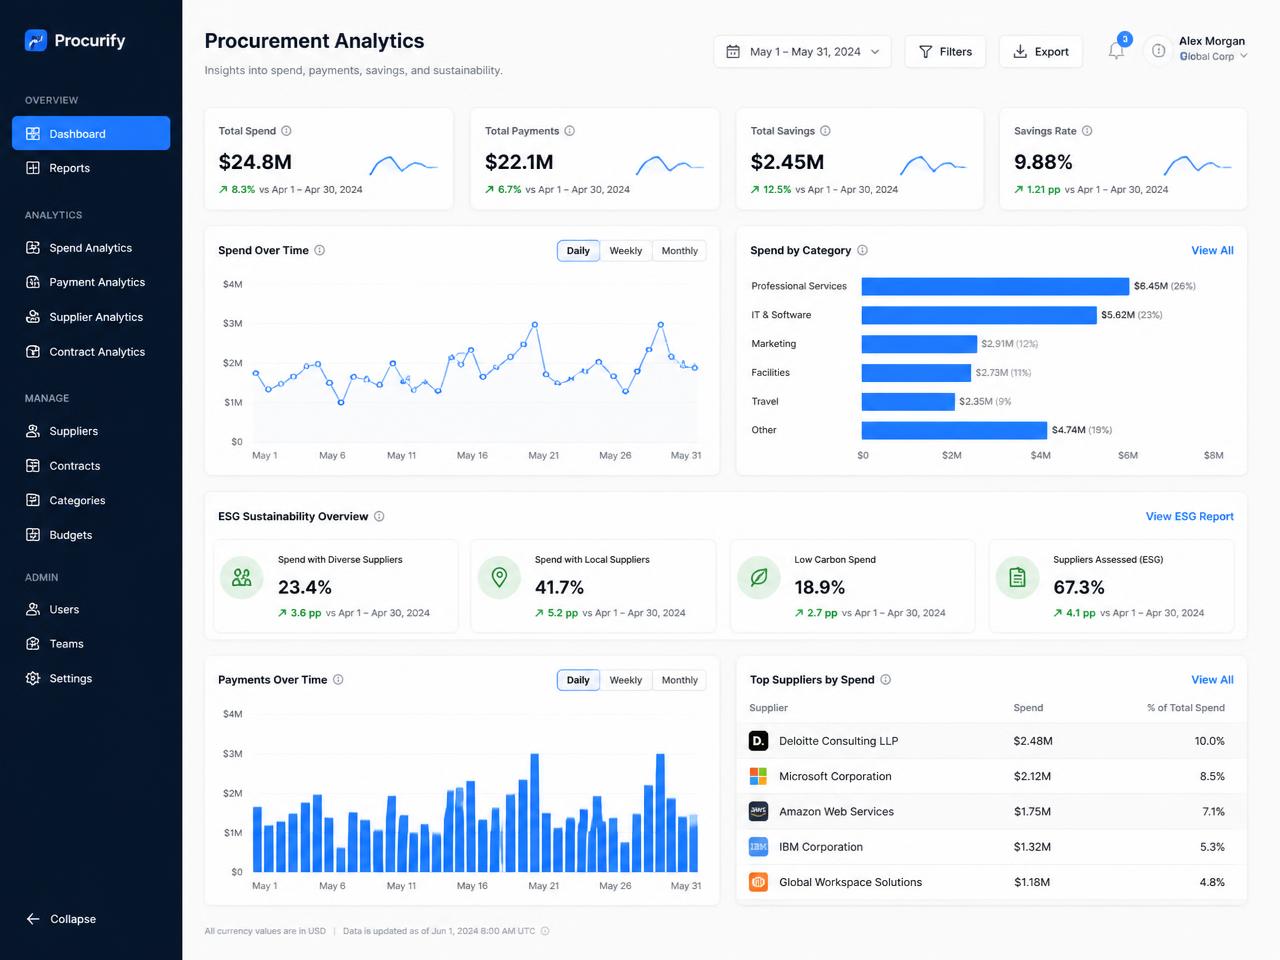Click the Filters button
The image size is (1280, 960).
(945, 52)
